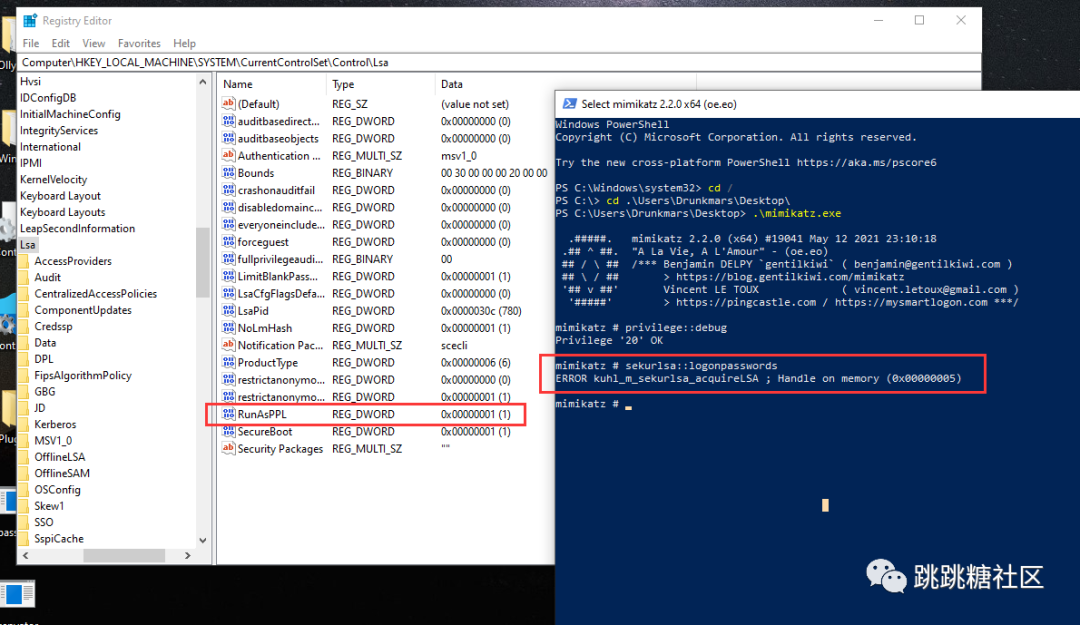Select the everyoneinclude... value icon

click(228, 224)
